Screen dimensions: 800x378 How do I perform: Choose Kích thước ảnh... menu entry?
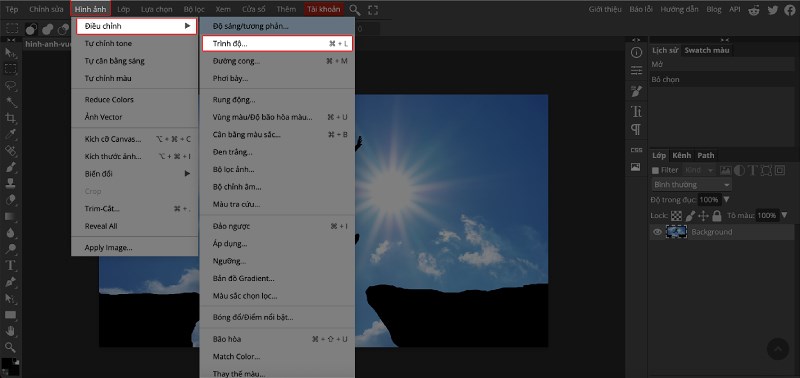click(134, 157)
